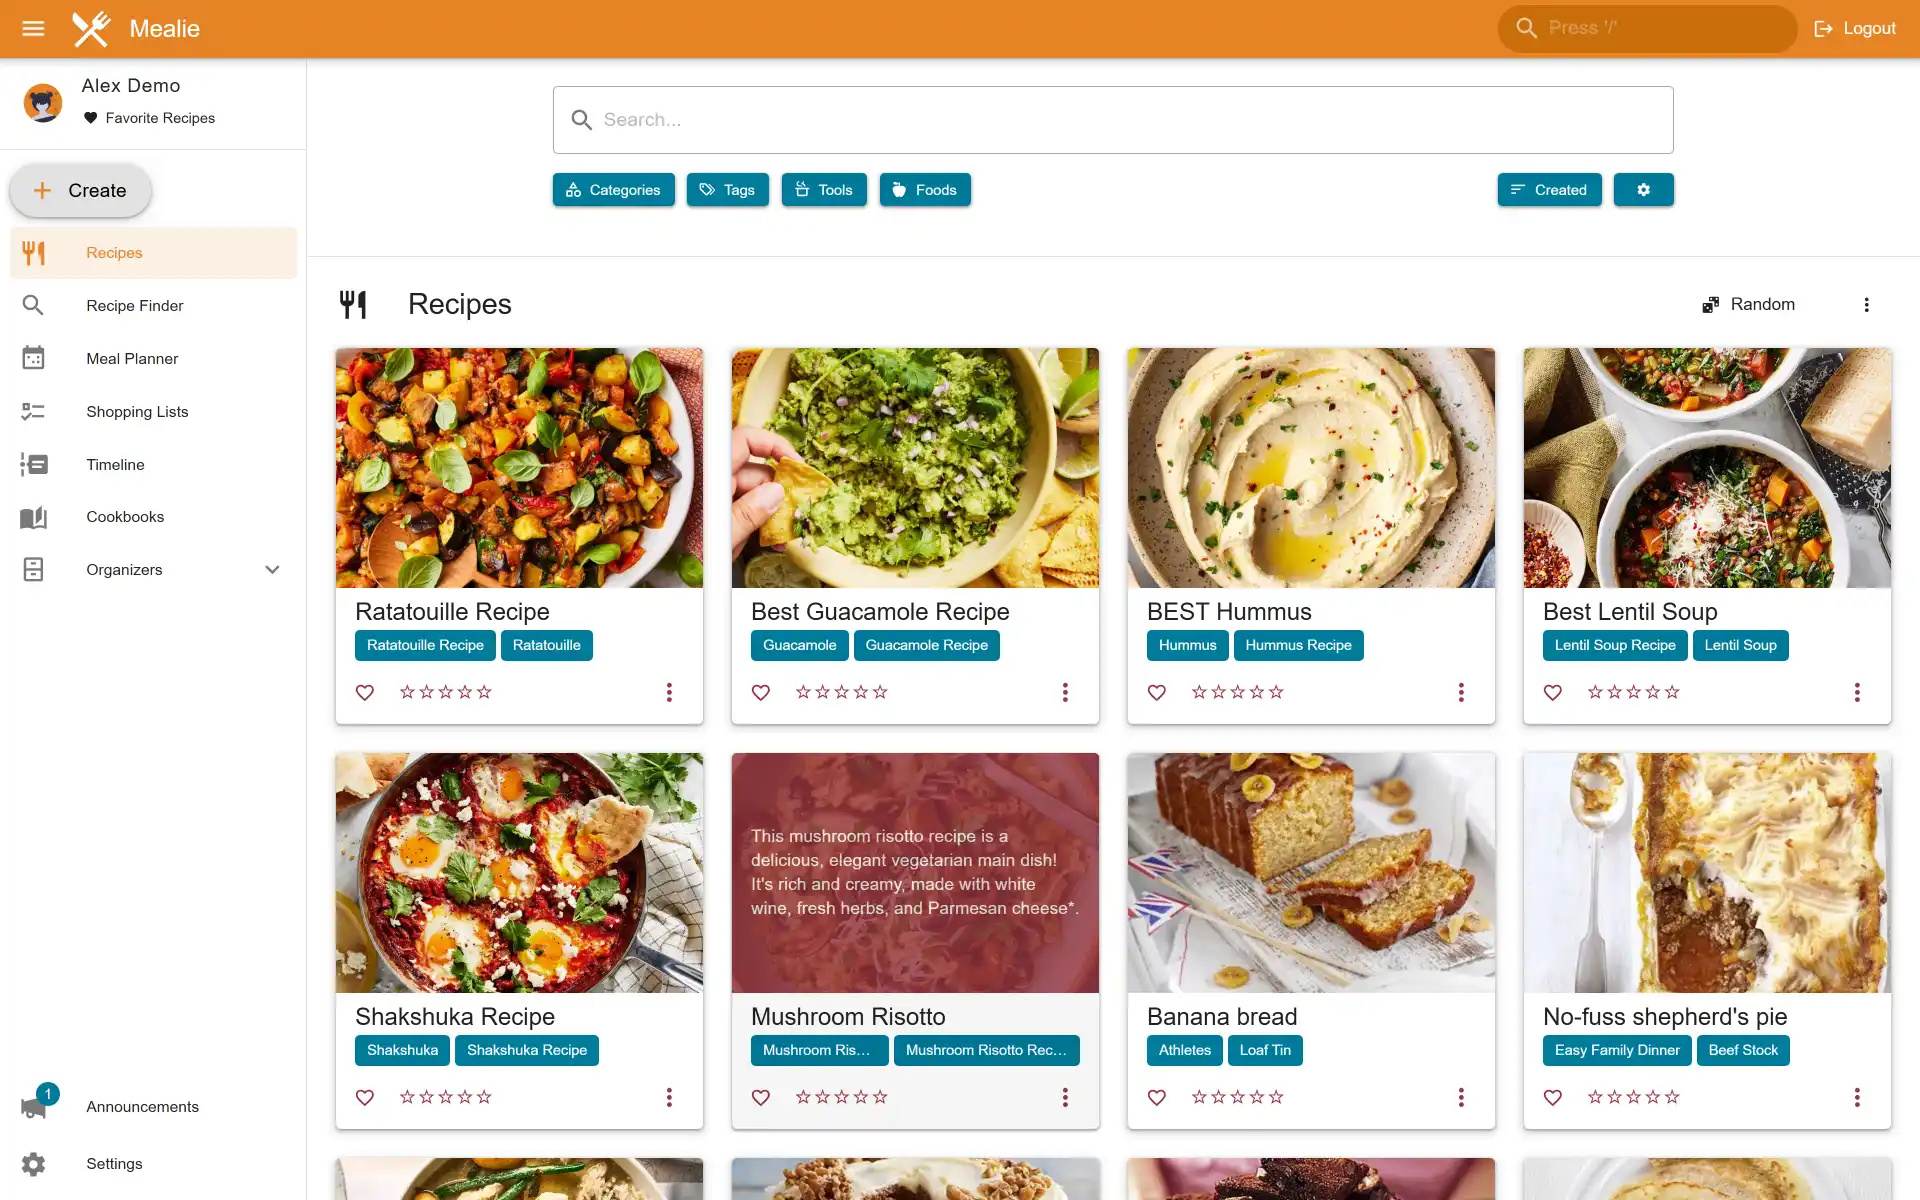Viewport: 1920px width, 1200px height.
Task: Expand the Organizers sidebar section
Action: coord(153,570)
